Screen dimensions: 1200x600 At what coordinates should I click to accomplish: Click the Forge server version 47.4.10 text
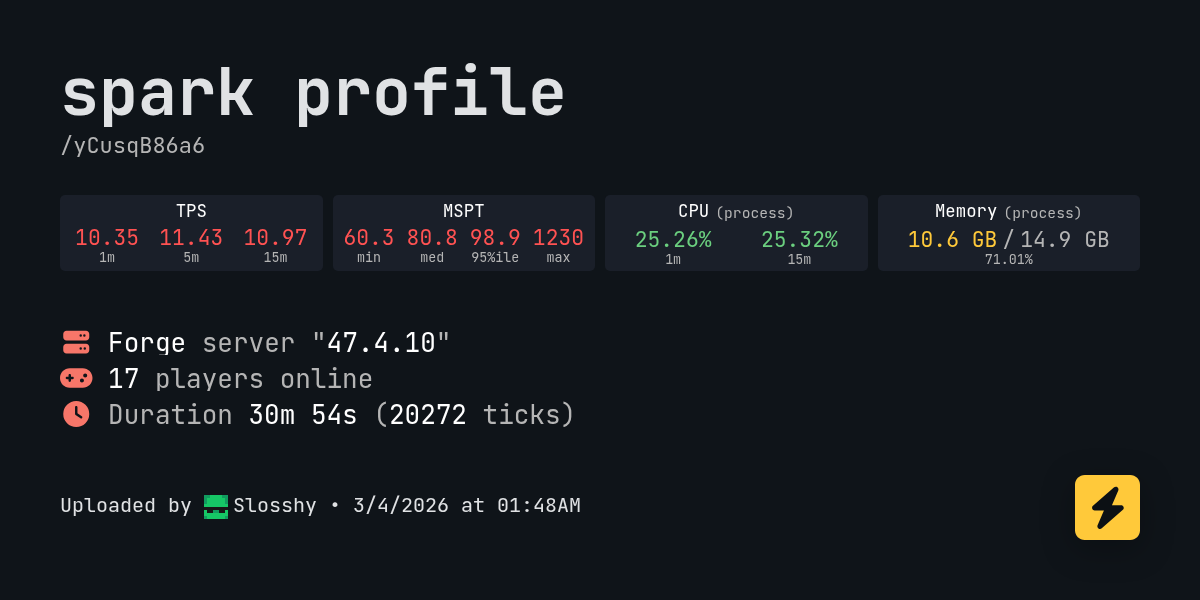pyautogui.click(x=380, y=343)
